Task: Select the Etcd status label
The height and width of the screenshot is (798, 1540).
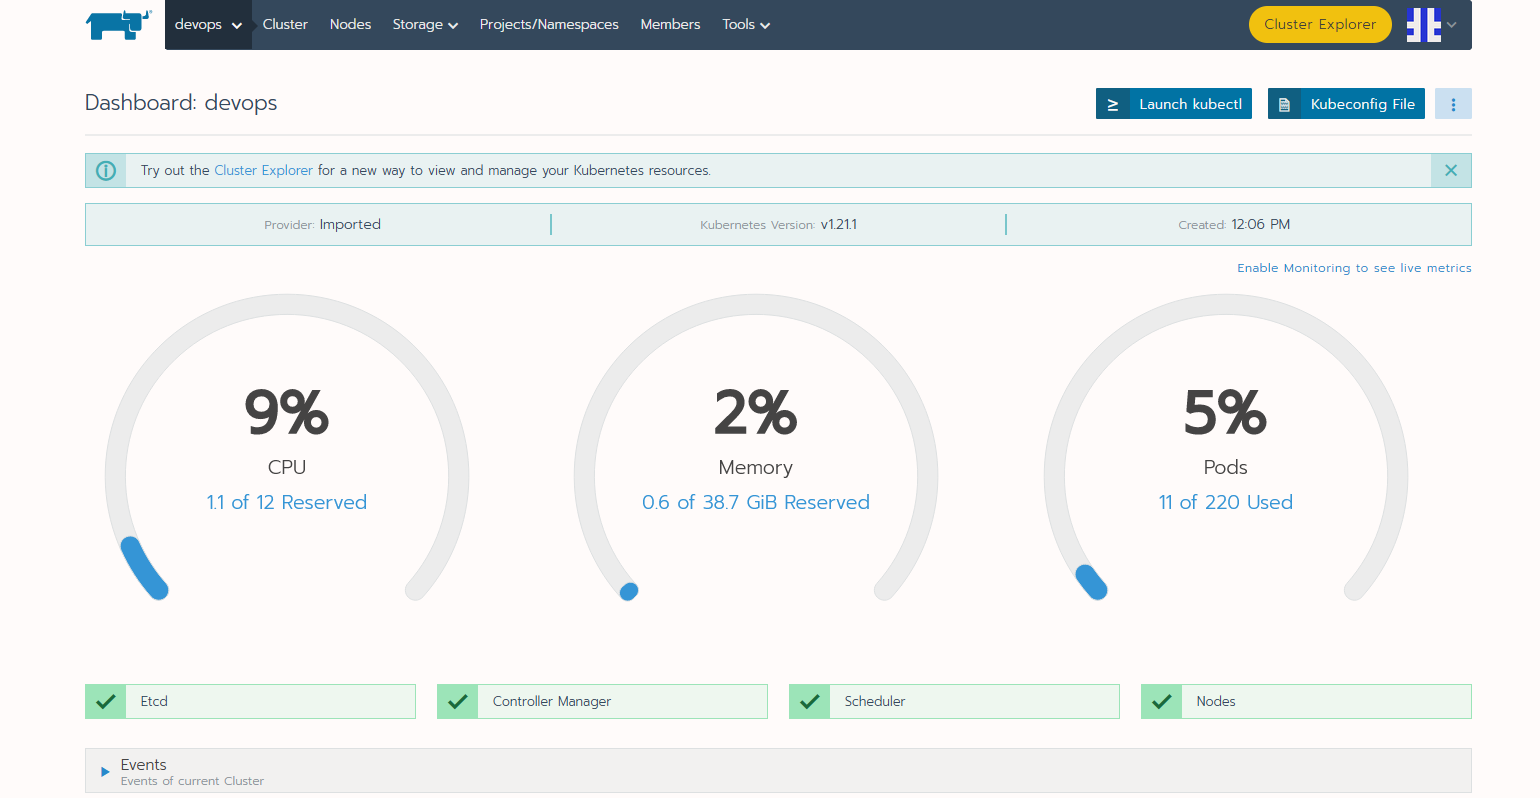Action: (154, 701)
